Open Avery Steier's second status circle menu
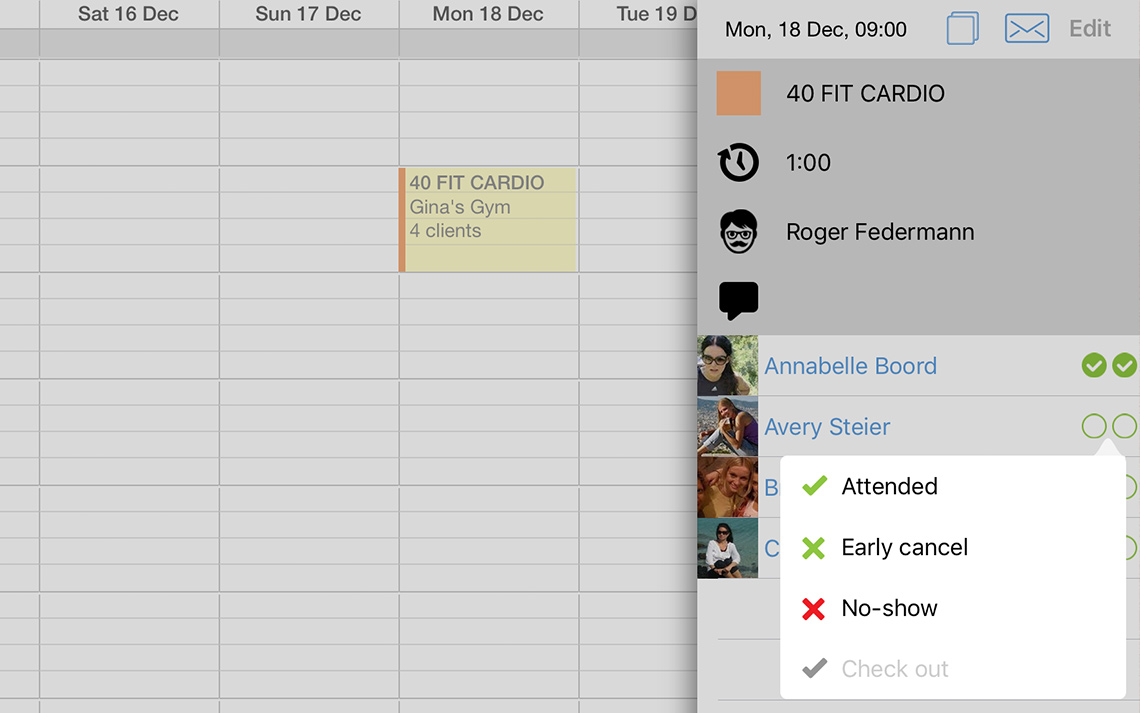Image resolution: width=1140 pixels, height=713 pixels. pyautogui.click(x=1125, y=427)
